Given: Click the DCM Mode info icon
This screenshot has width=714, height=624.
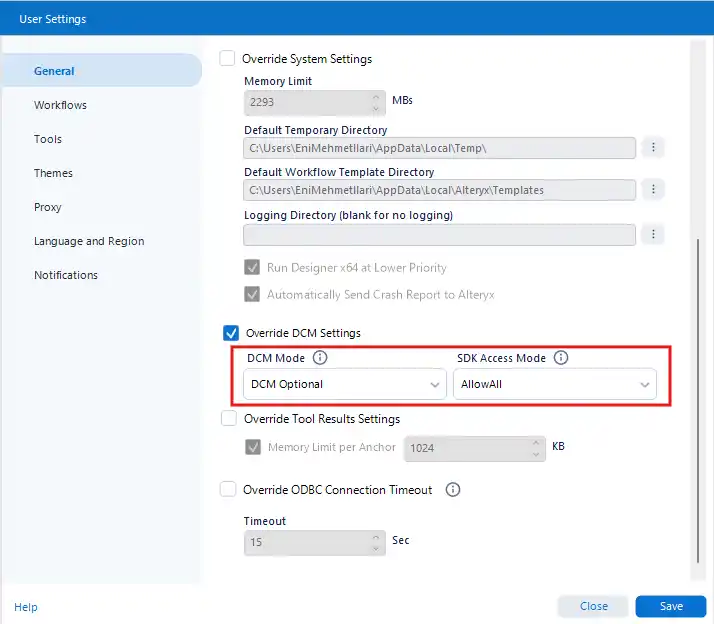Looking at the screenshot, I should (x=320, y=358).
